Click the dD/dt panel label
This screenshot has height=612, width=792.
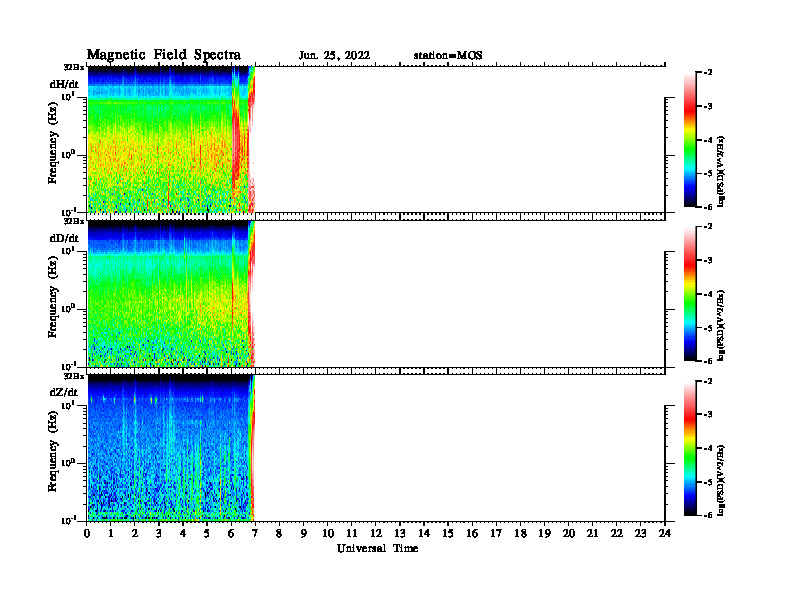(64, 238)
